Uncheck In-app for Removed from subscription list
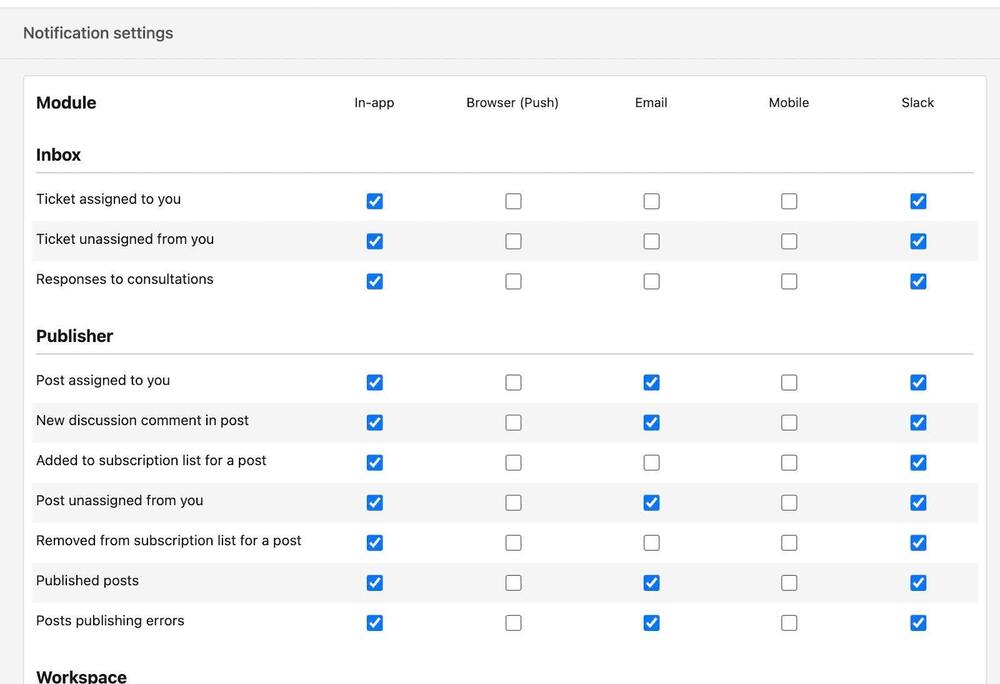This screenshot has width=1000, height=684. point(375,543)
